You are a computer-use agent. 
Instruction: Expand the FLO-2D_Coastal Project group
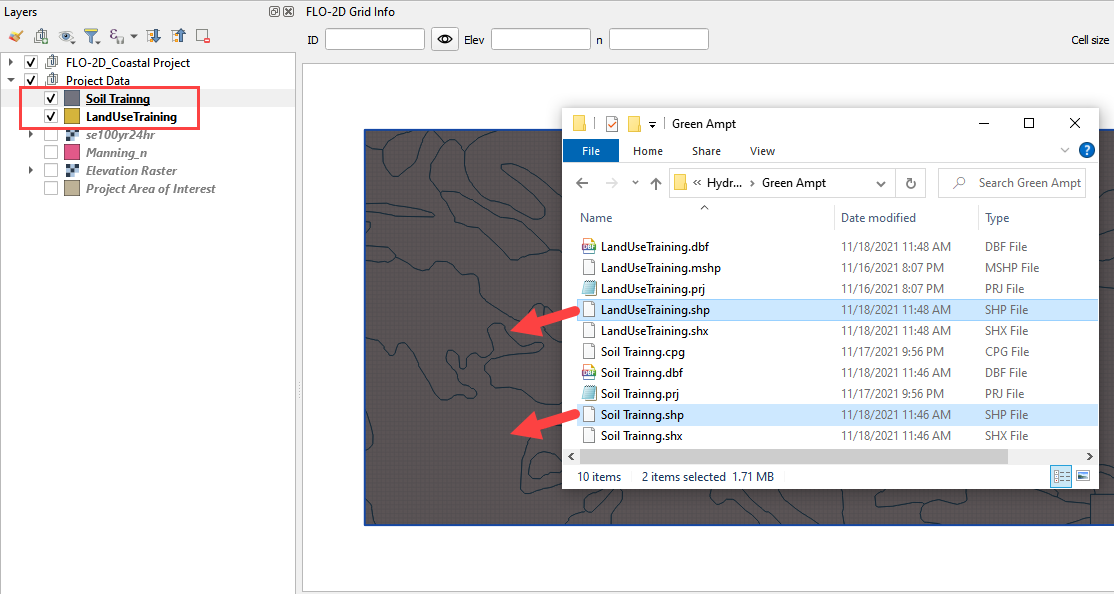click(x=11, y=63)
